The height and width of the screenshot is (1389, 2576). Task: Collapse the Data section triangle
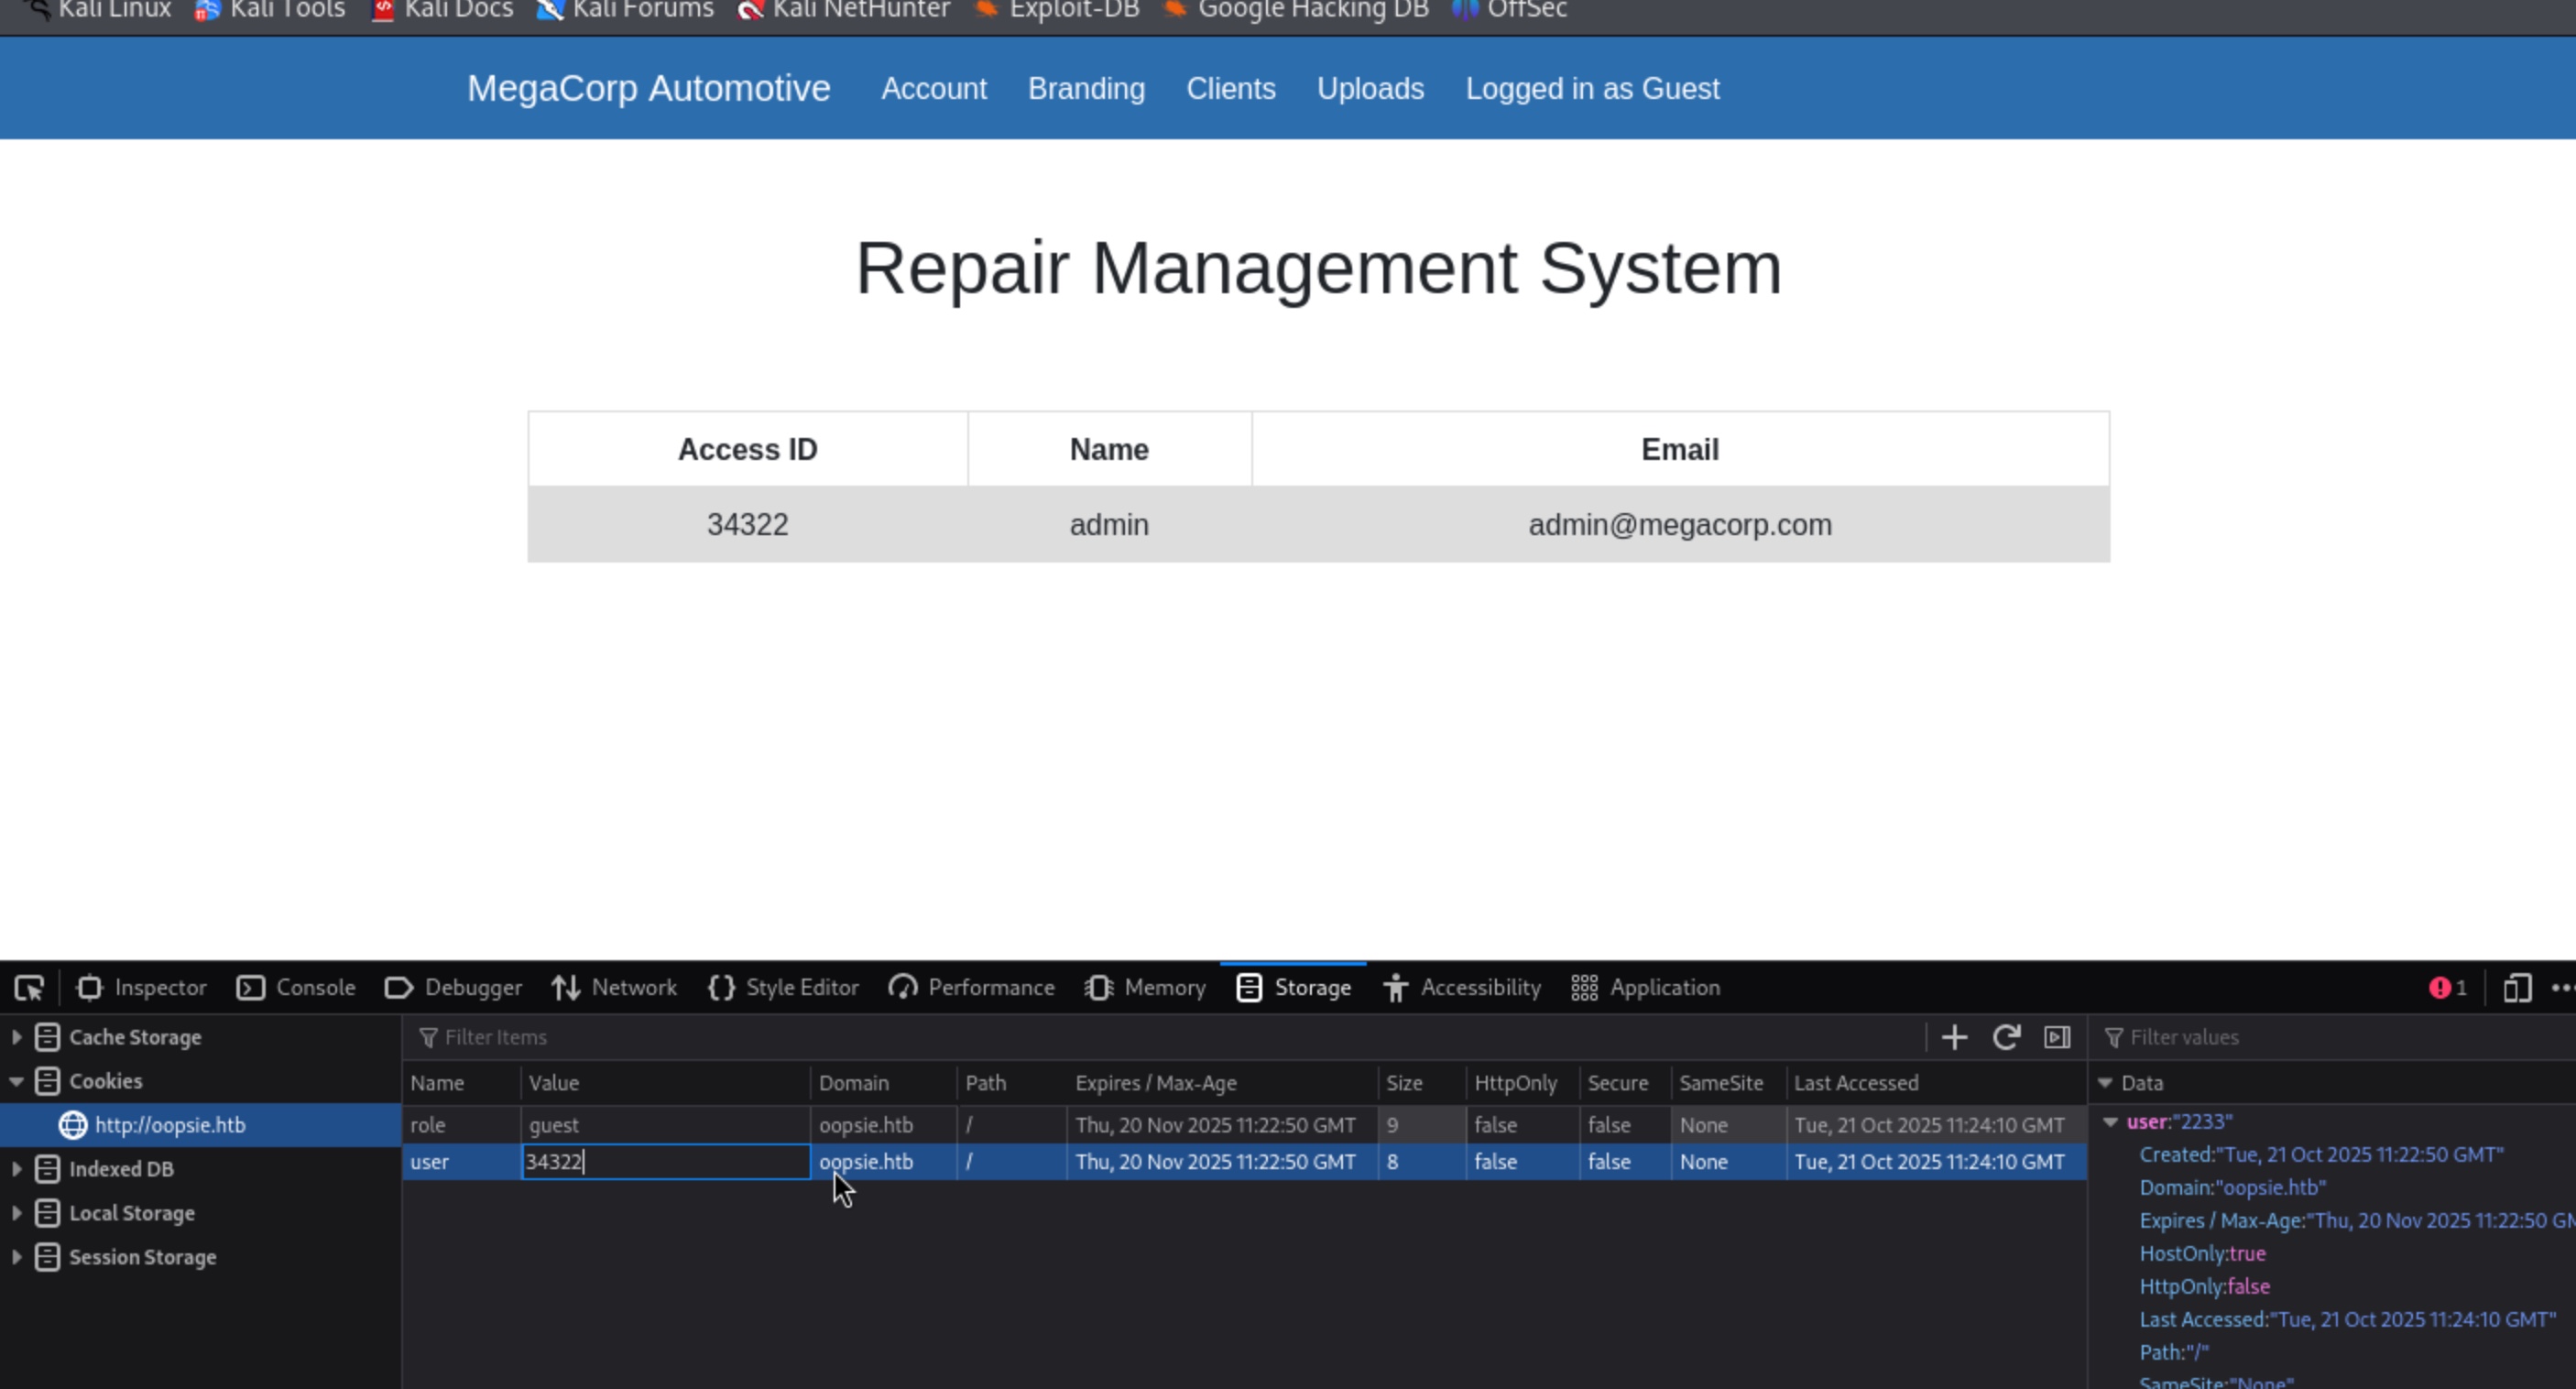(x=2105, y=1083)
